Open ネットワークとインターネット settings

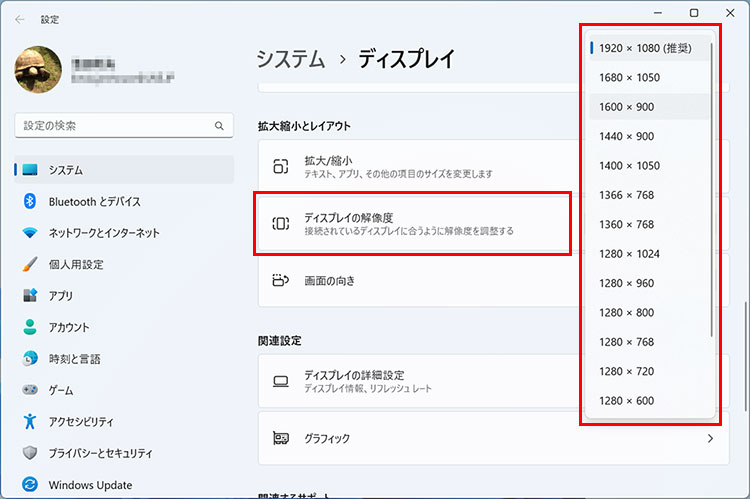(x=103, y=233)
